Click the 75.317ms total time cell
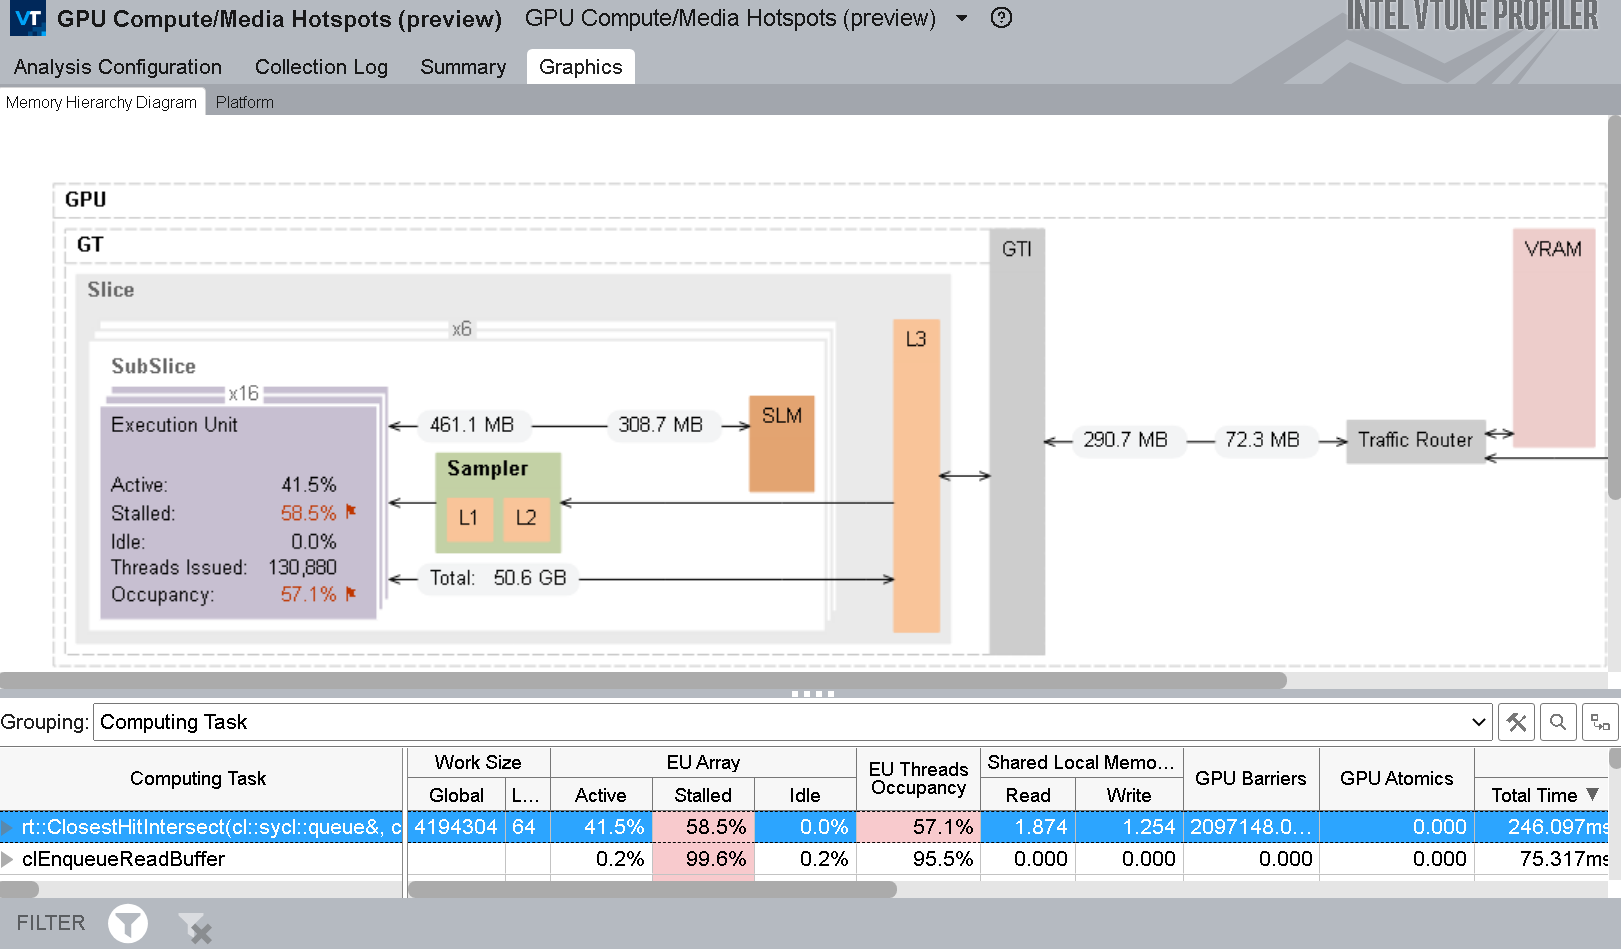The image size is (1621, 949). point(1541,859)
